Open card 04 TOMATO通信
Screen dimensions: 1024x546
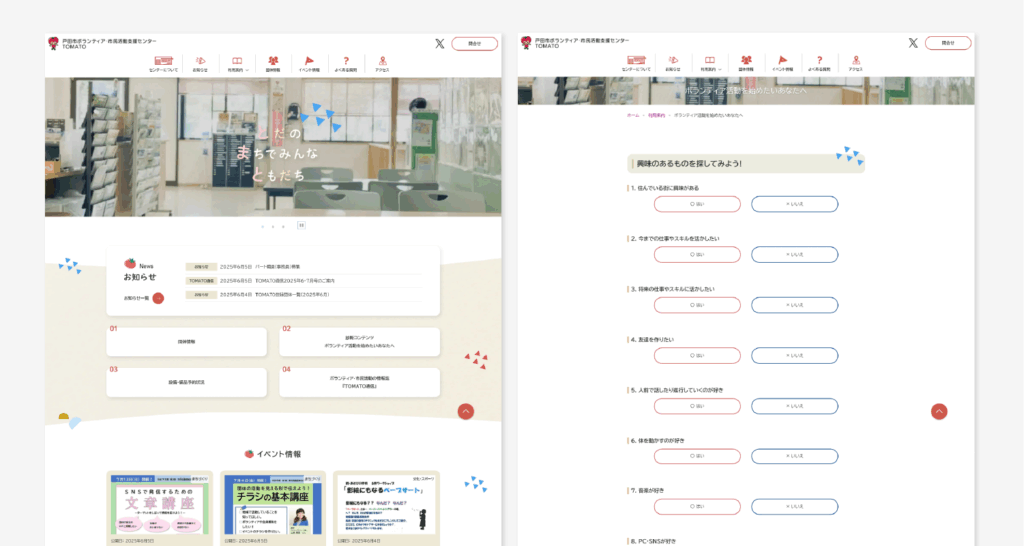coord(359,382)
